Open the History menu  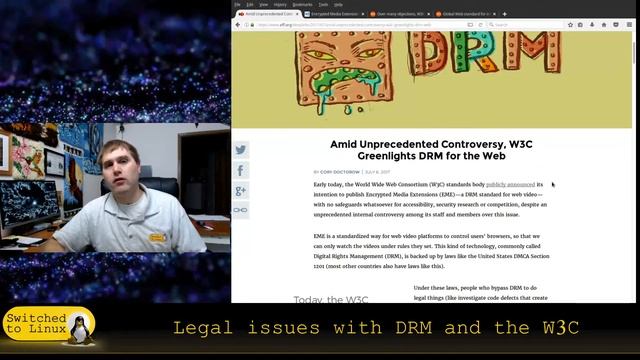[280, 4]
